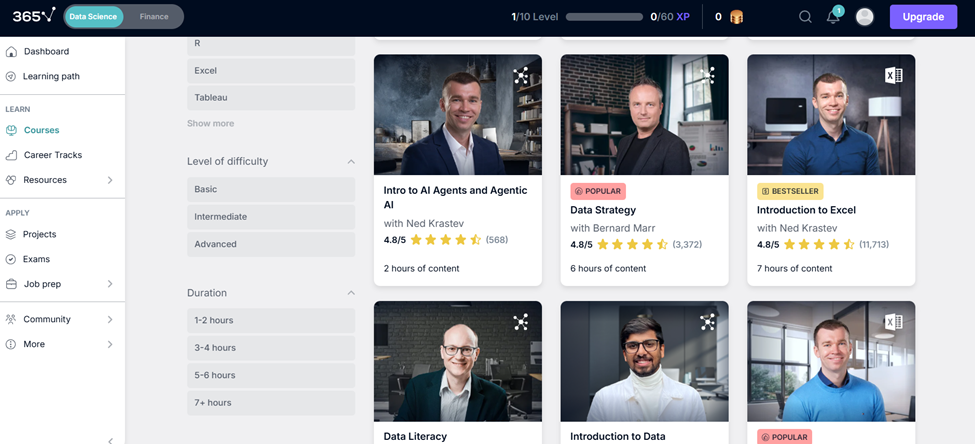Select the Intermediate difficulty filter
This screenshot has width=975, height=444.
(x=270, y=217)
